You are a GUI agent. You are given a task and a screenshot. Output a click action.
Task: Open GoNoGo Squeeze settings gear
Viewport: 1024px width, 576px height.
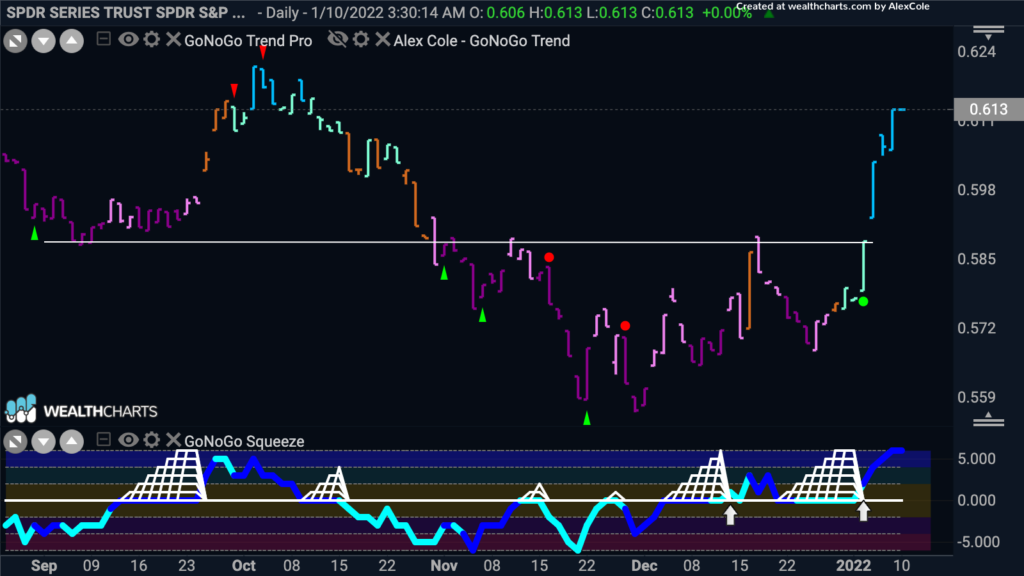[x=152, y=440]
